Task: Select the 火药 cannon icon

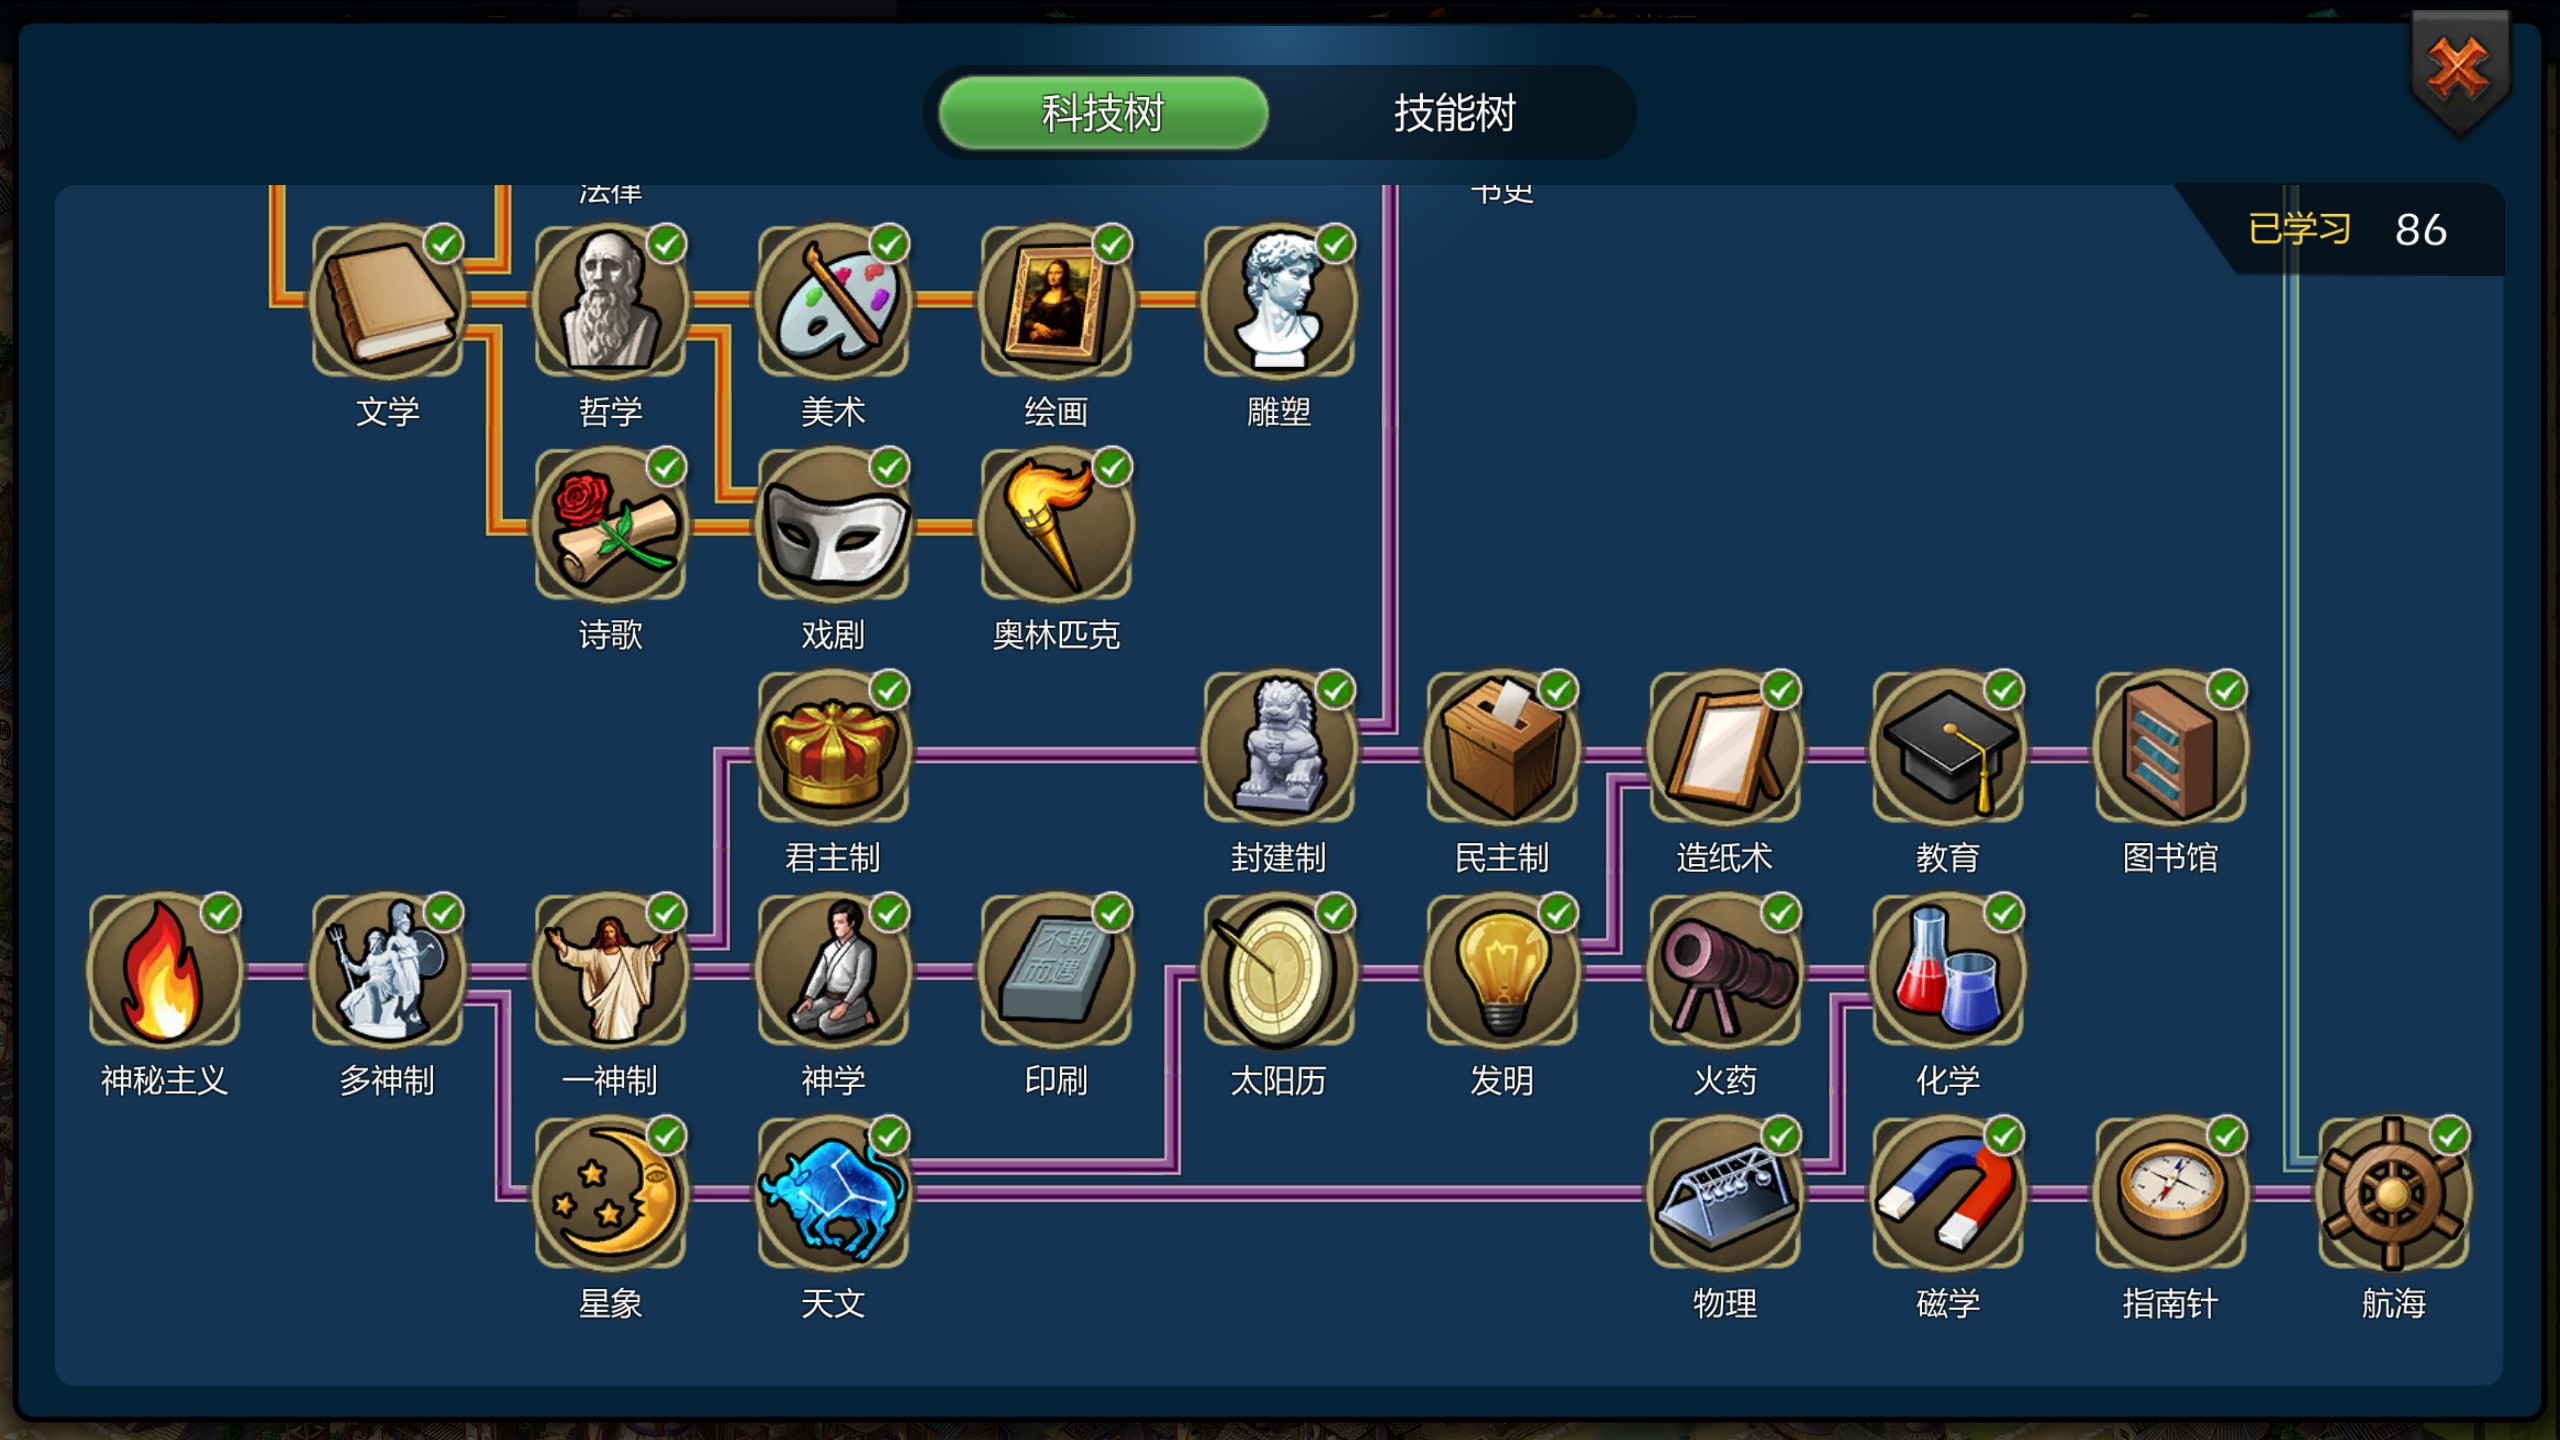Action: tap(1725, 969)
